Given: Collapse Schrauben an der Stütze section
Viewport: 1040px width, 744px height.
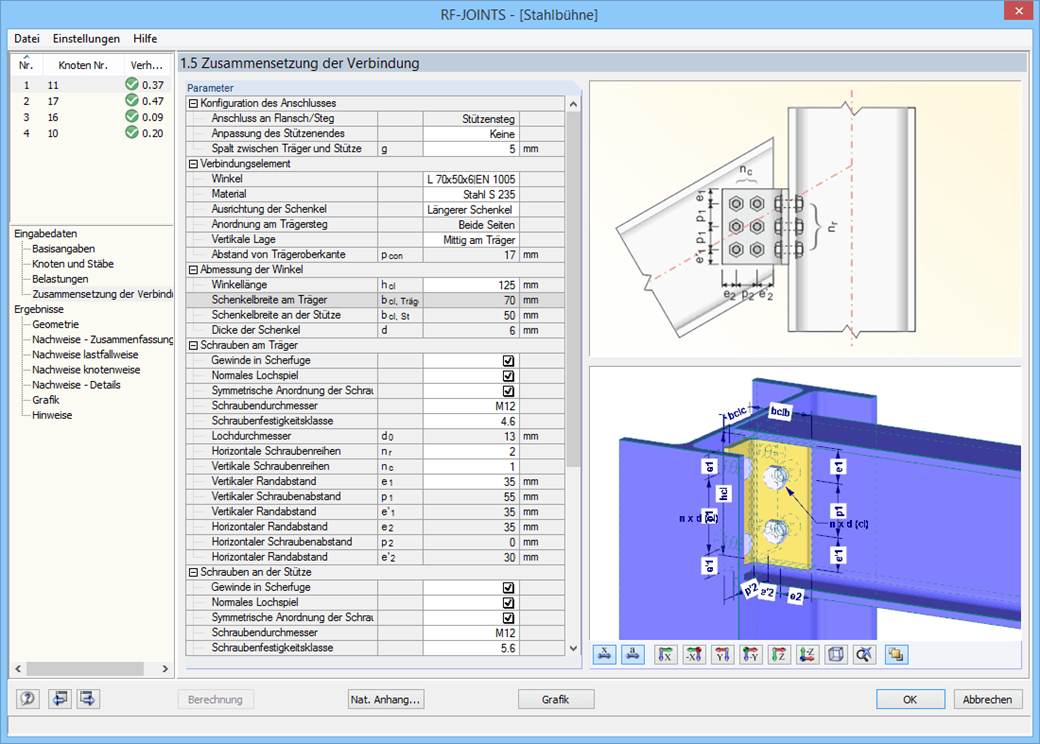Looking at the screenshot, I should click(x=194, y=572).
